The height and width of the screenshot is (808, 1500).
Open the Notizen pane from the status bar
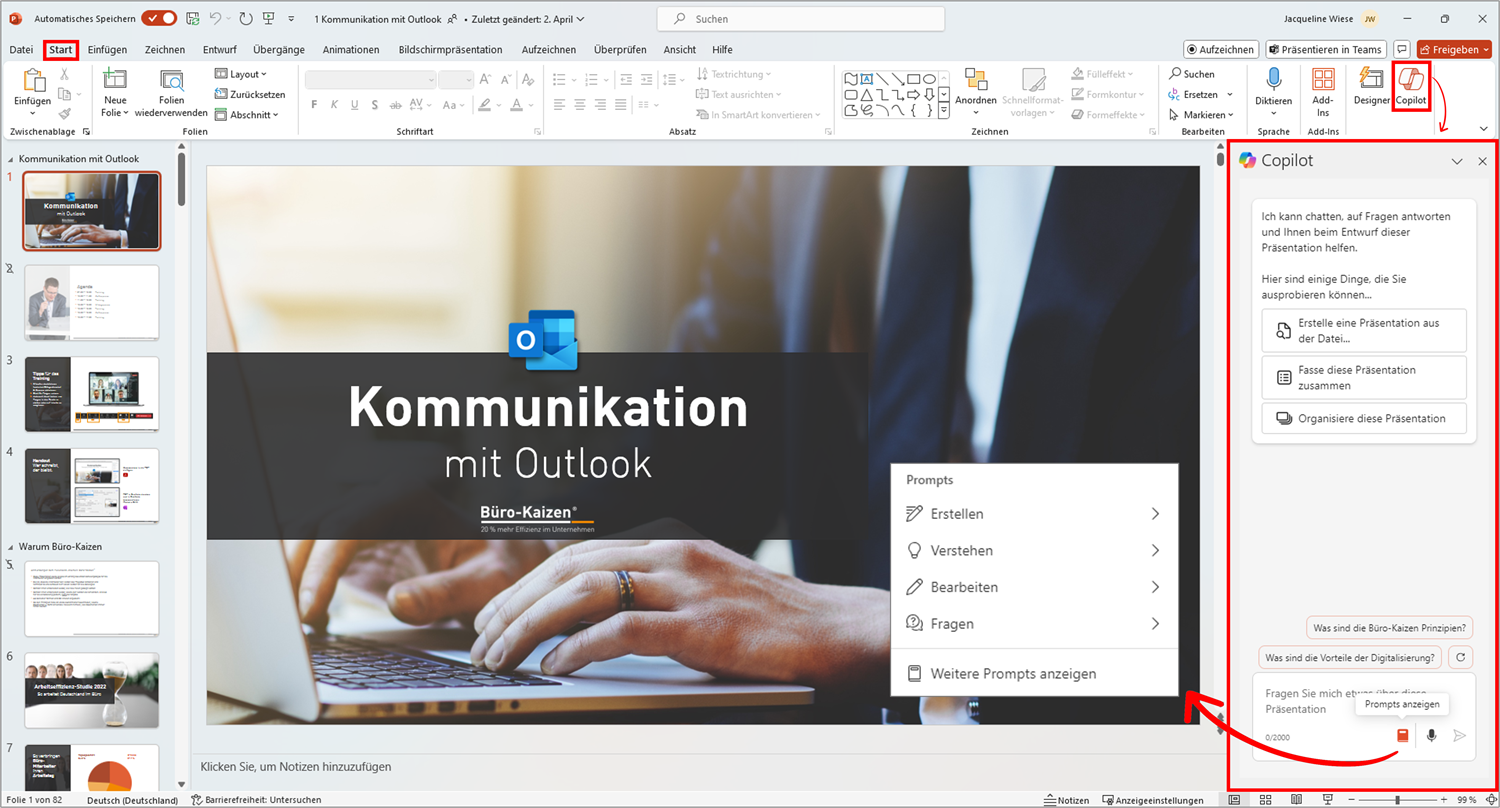tap(1068, 799)
